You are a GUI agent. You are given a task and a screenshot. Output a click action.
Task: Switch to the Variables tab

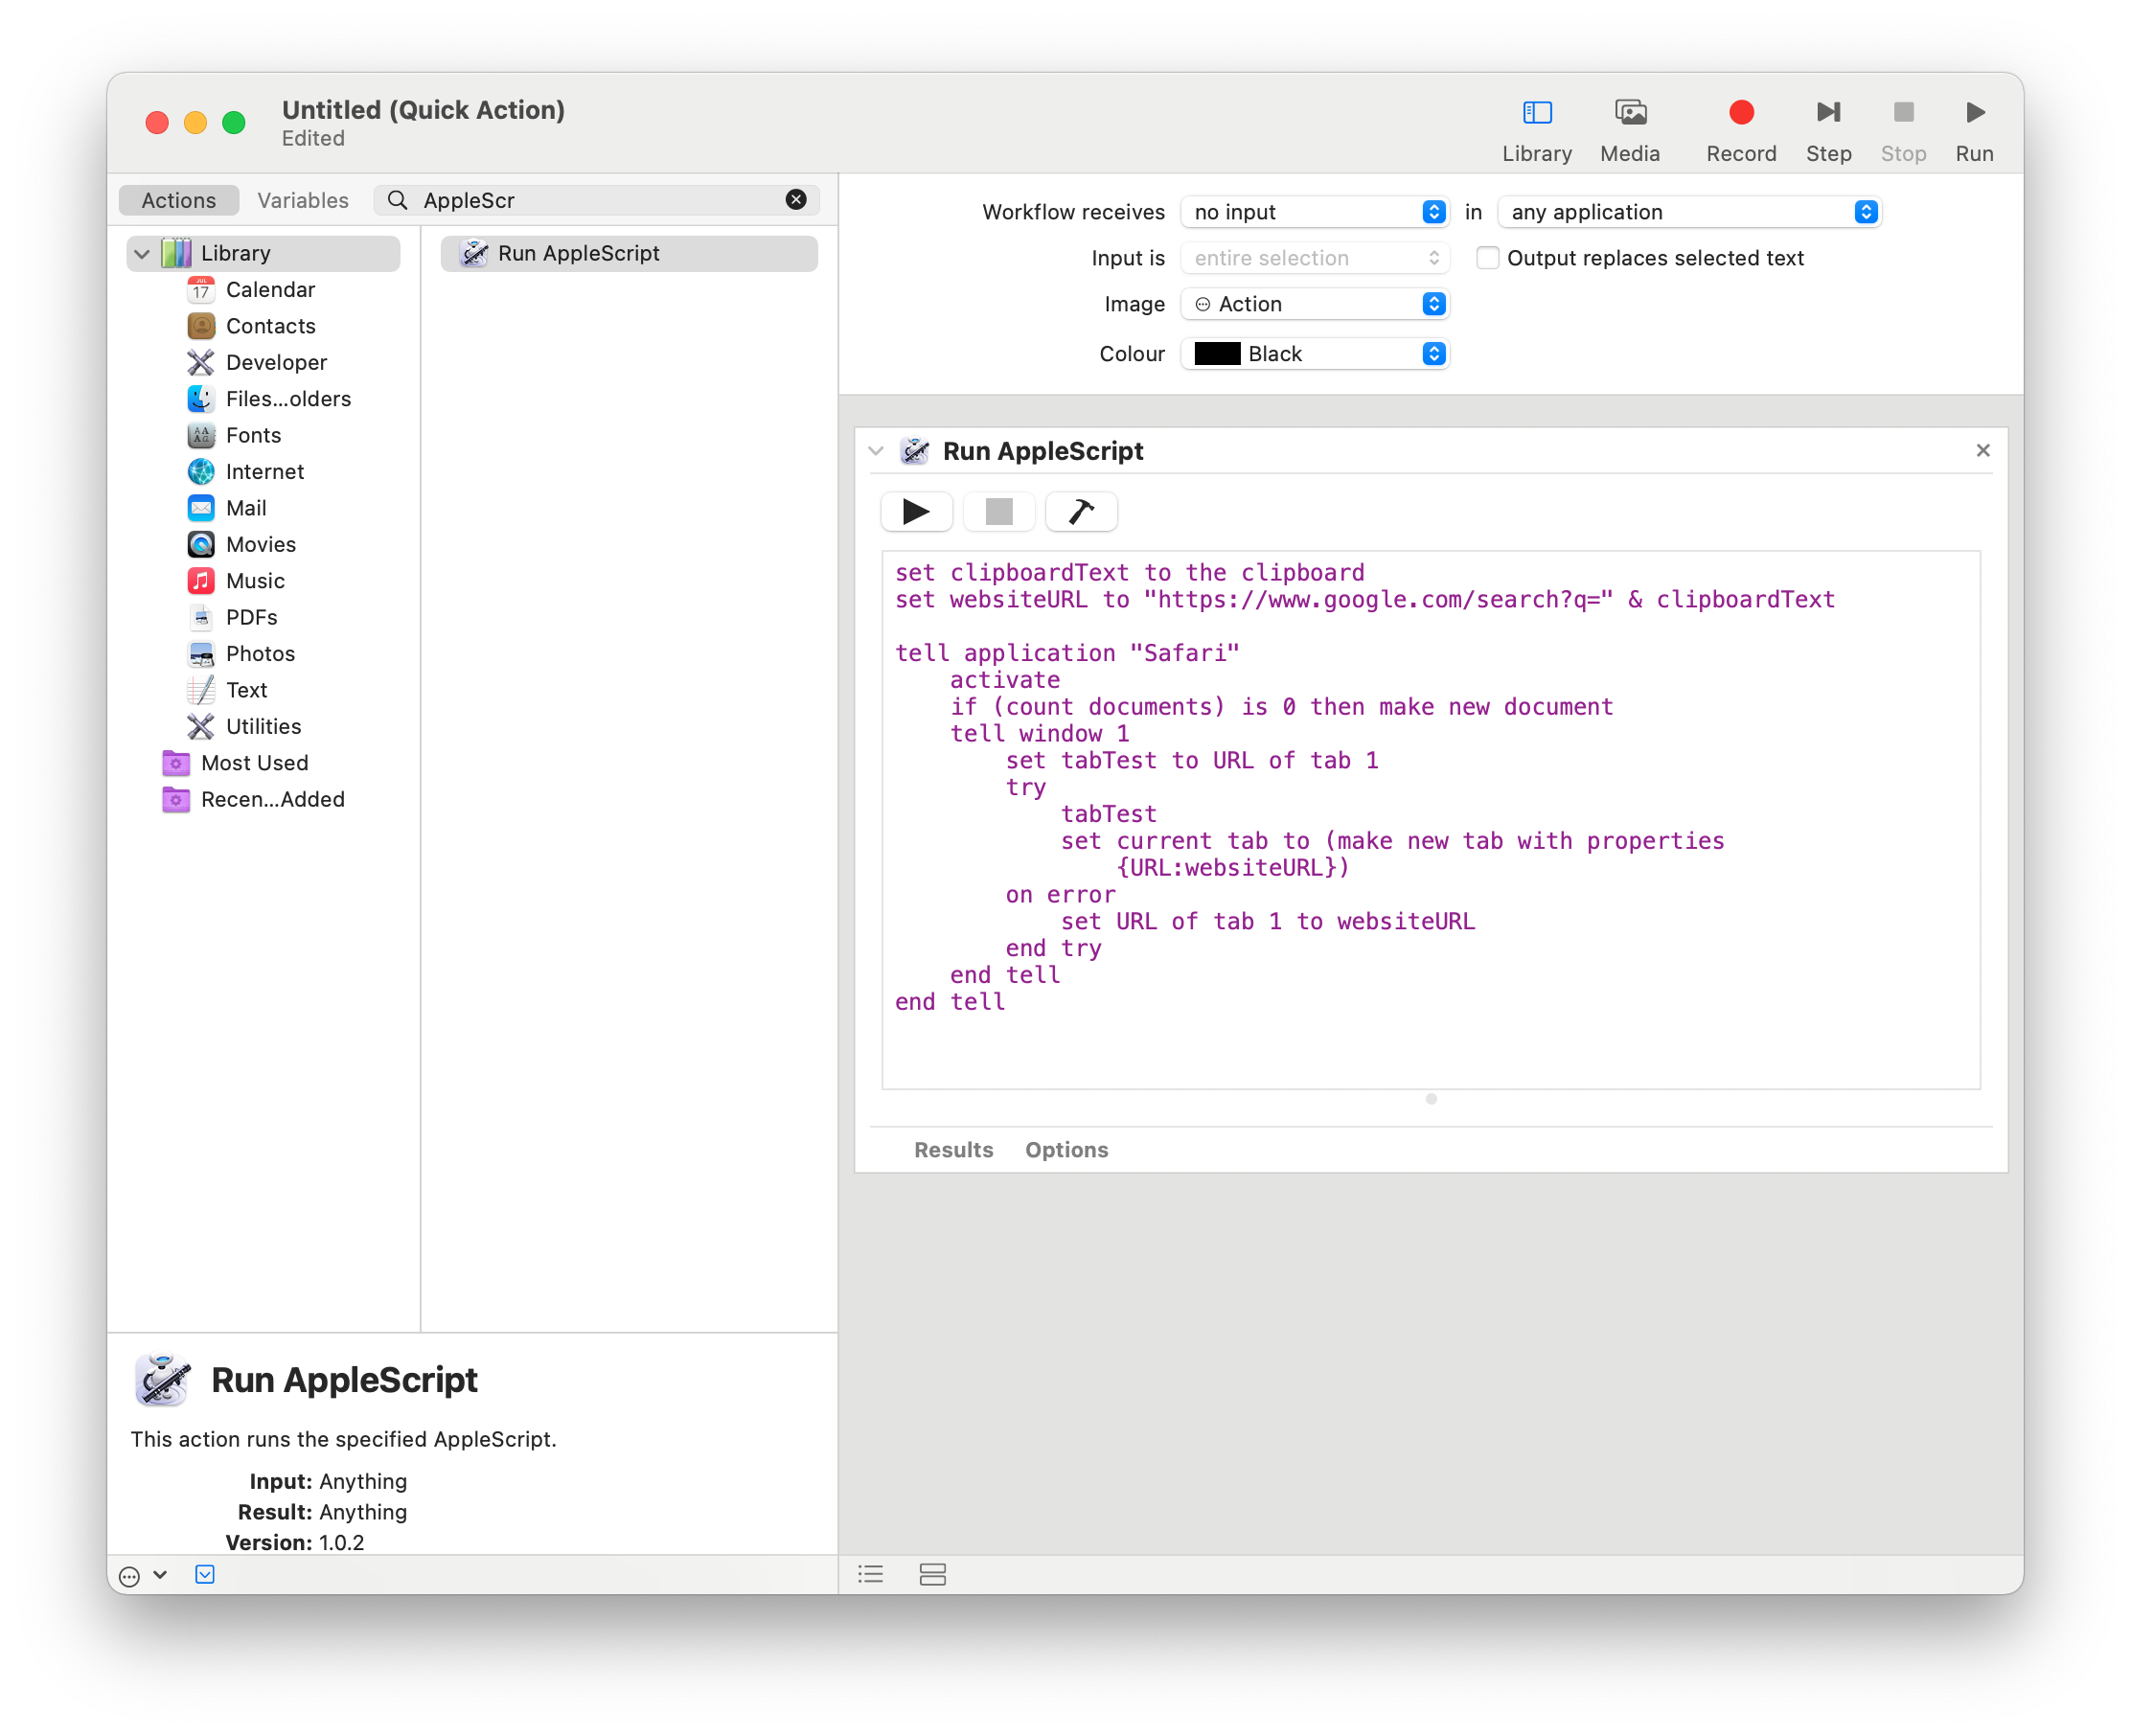(x=303, y=200)
